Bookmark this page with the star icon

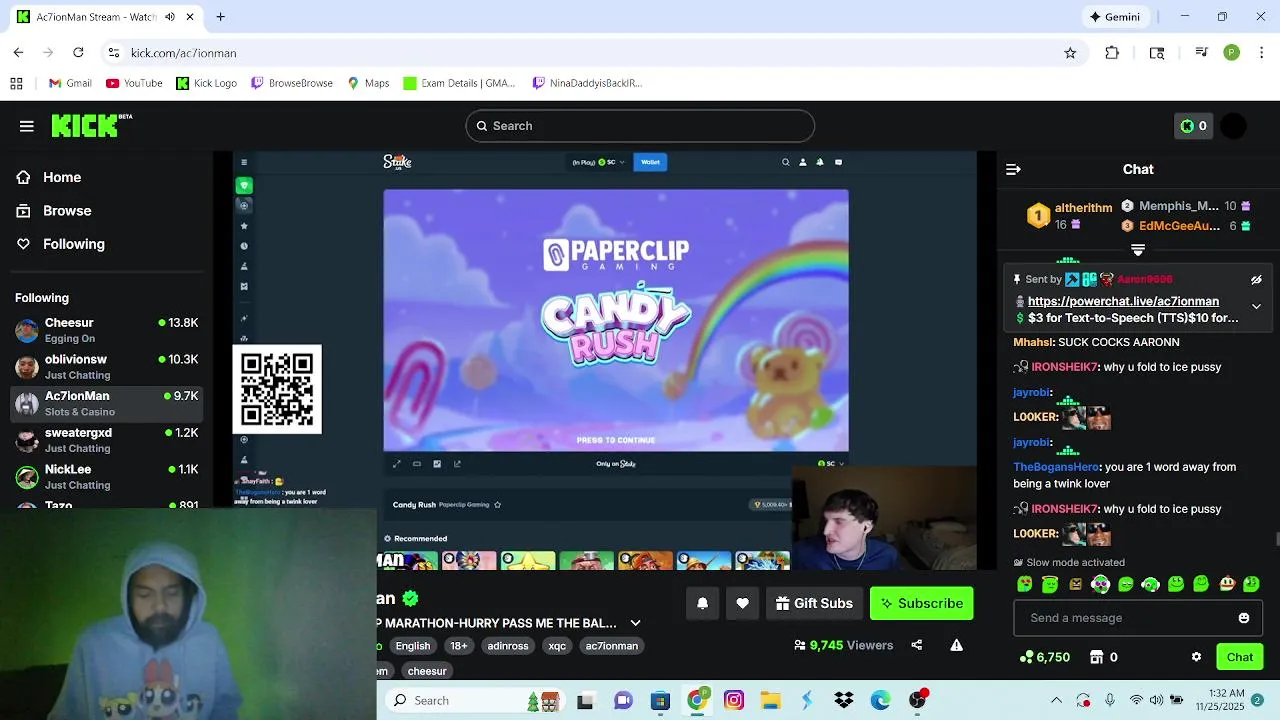coord(1070,53)
